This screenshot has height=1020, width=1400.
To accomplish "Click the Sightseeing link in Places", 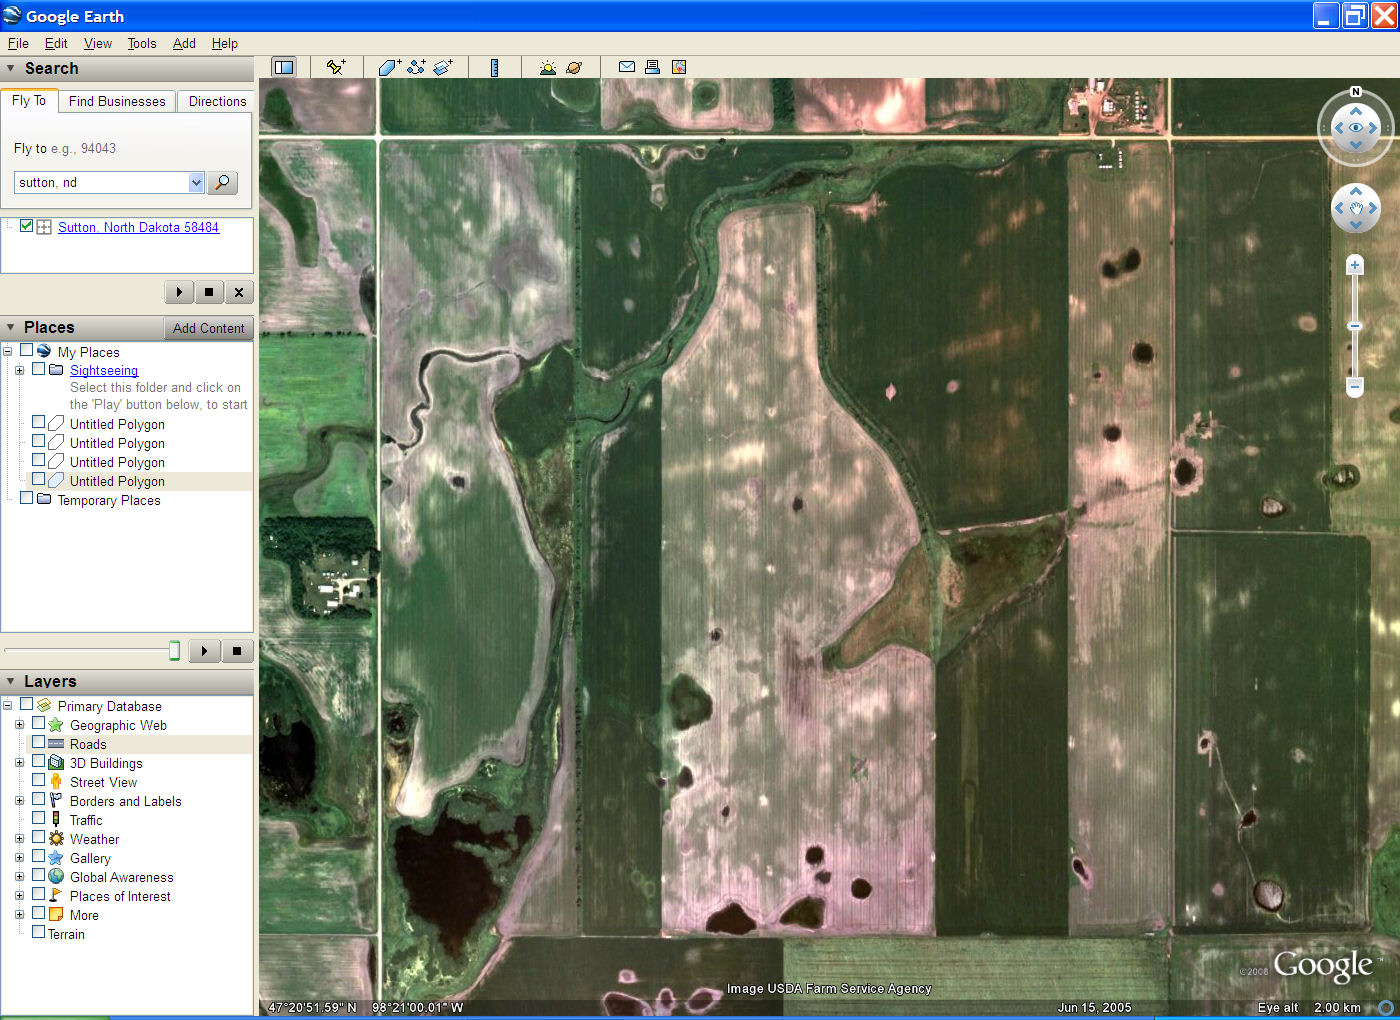I will pos(104,370).
